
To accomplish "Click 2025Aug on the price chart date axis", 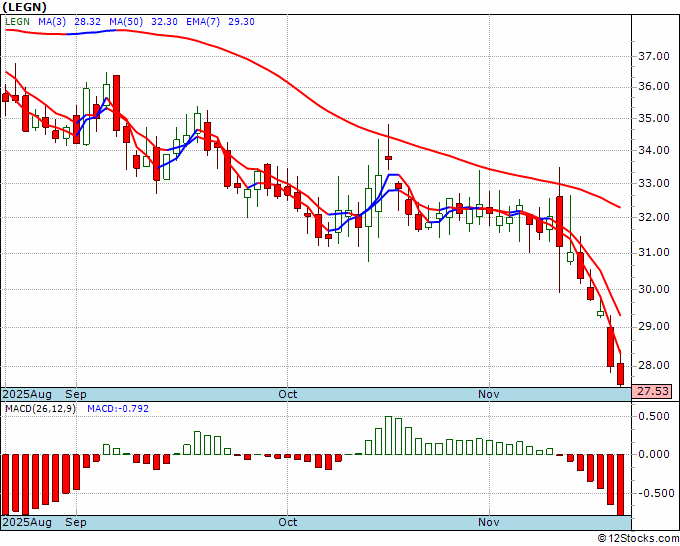I will (27, 394).
